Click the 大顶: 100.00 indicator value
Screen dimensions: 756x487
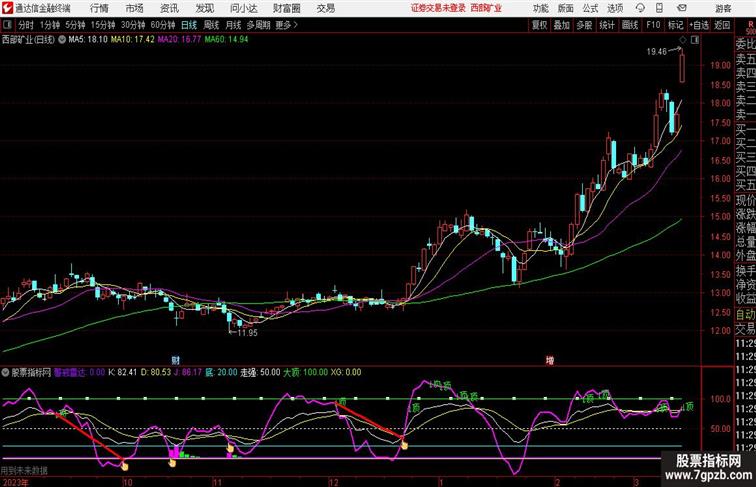point(305,372)
